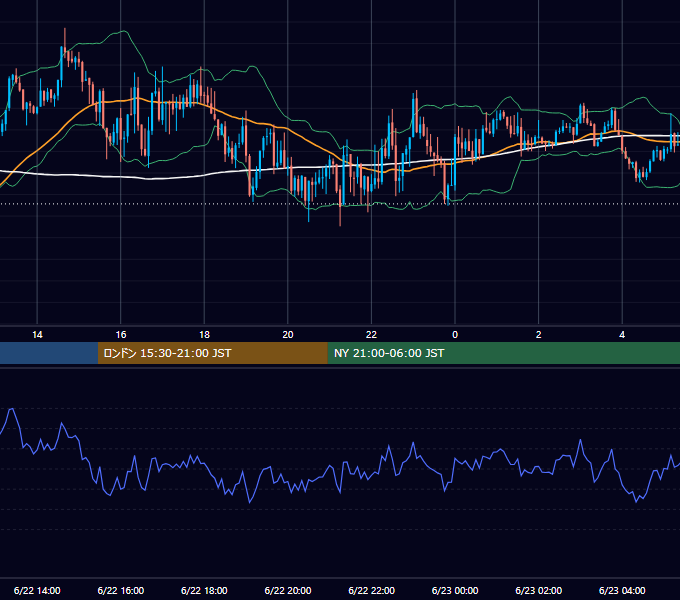This screenshot has height=600, width=680.
Task: Click the 6/22 14:00 date label
Action: click(37, 590)
